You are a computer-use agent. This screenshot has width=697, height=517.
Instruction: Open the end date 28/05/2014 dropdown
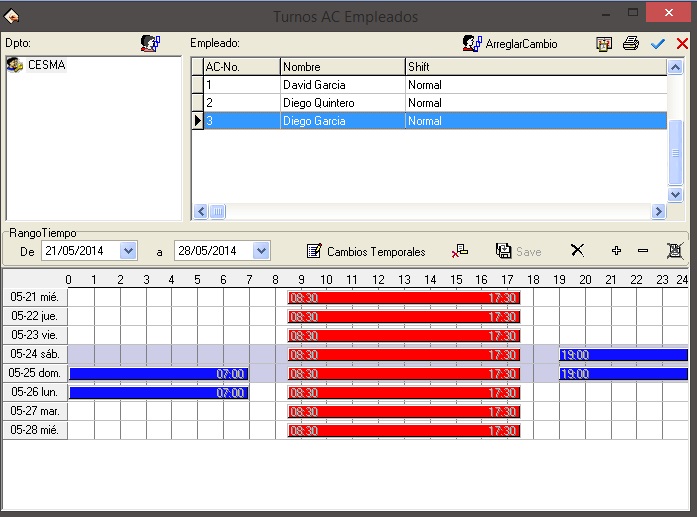click(261, 251)
